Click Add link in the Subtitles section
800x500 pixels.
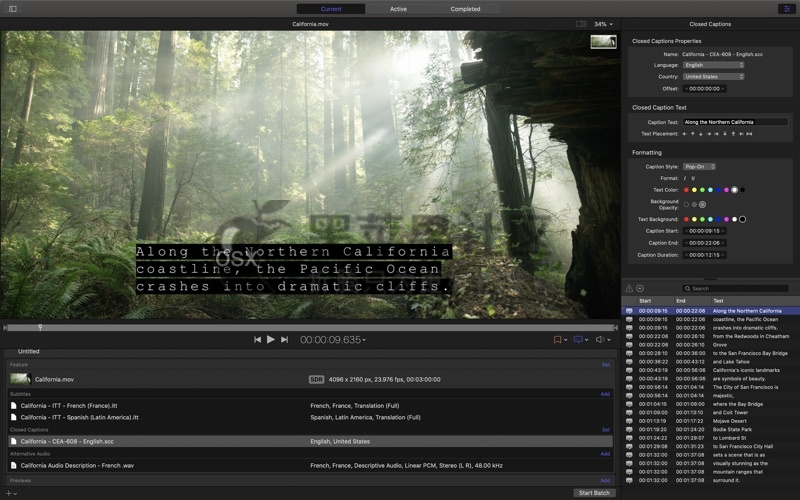605,394
